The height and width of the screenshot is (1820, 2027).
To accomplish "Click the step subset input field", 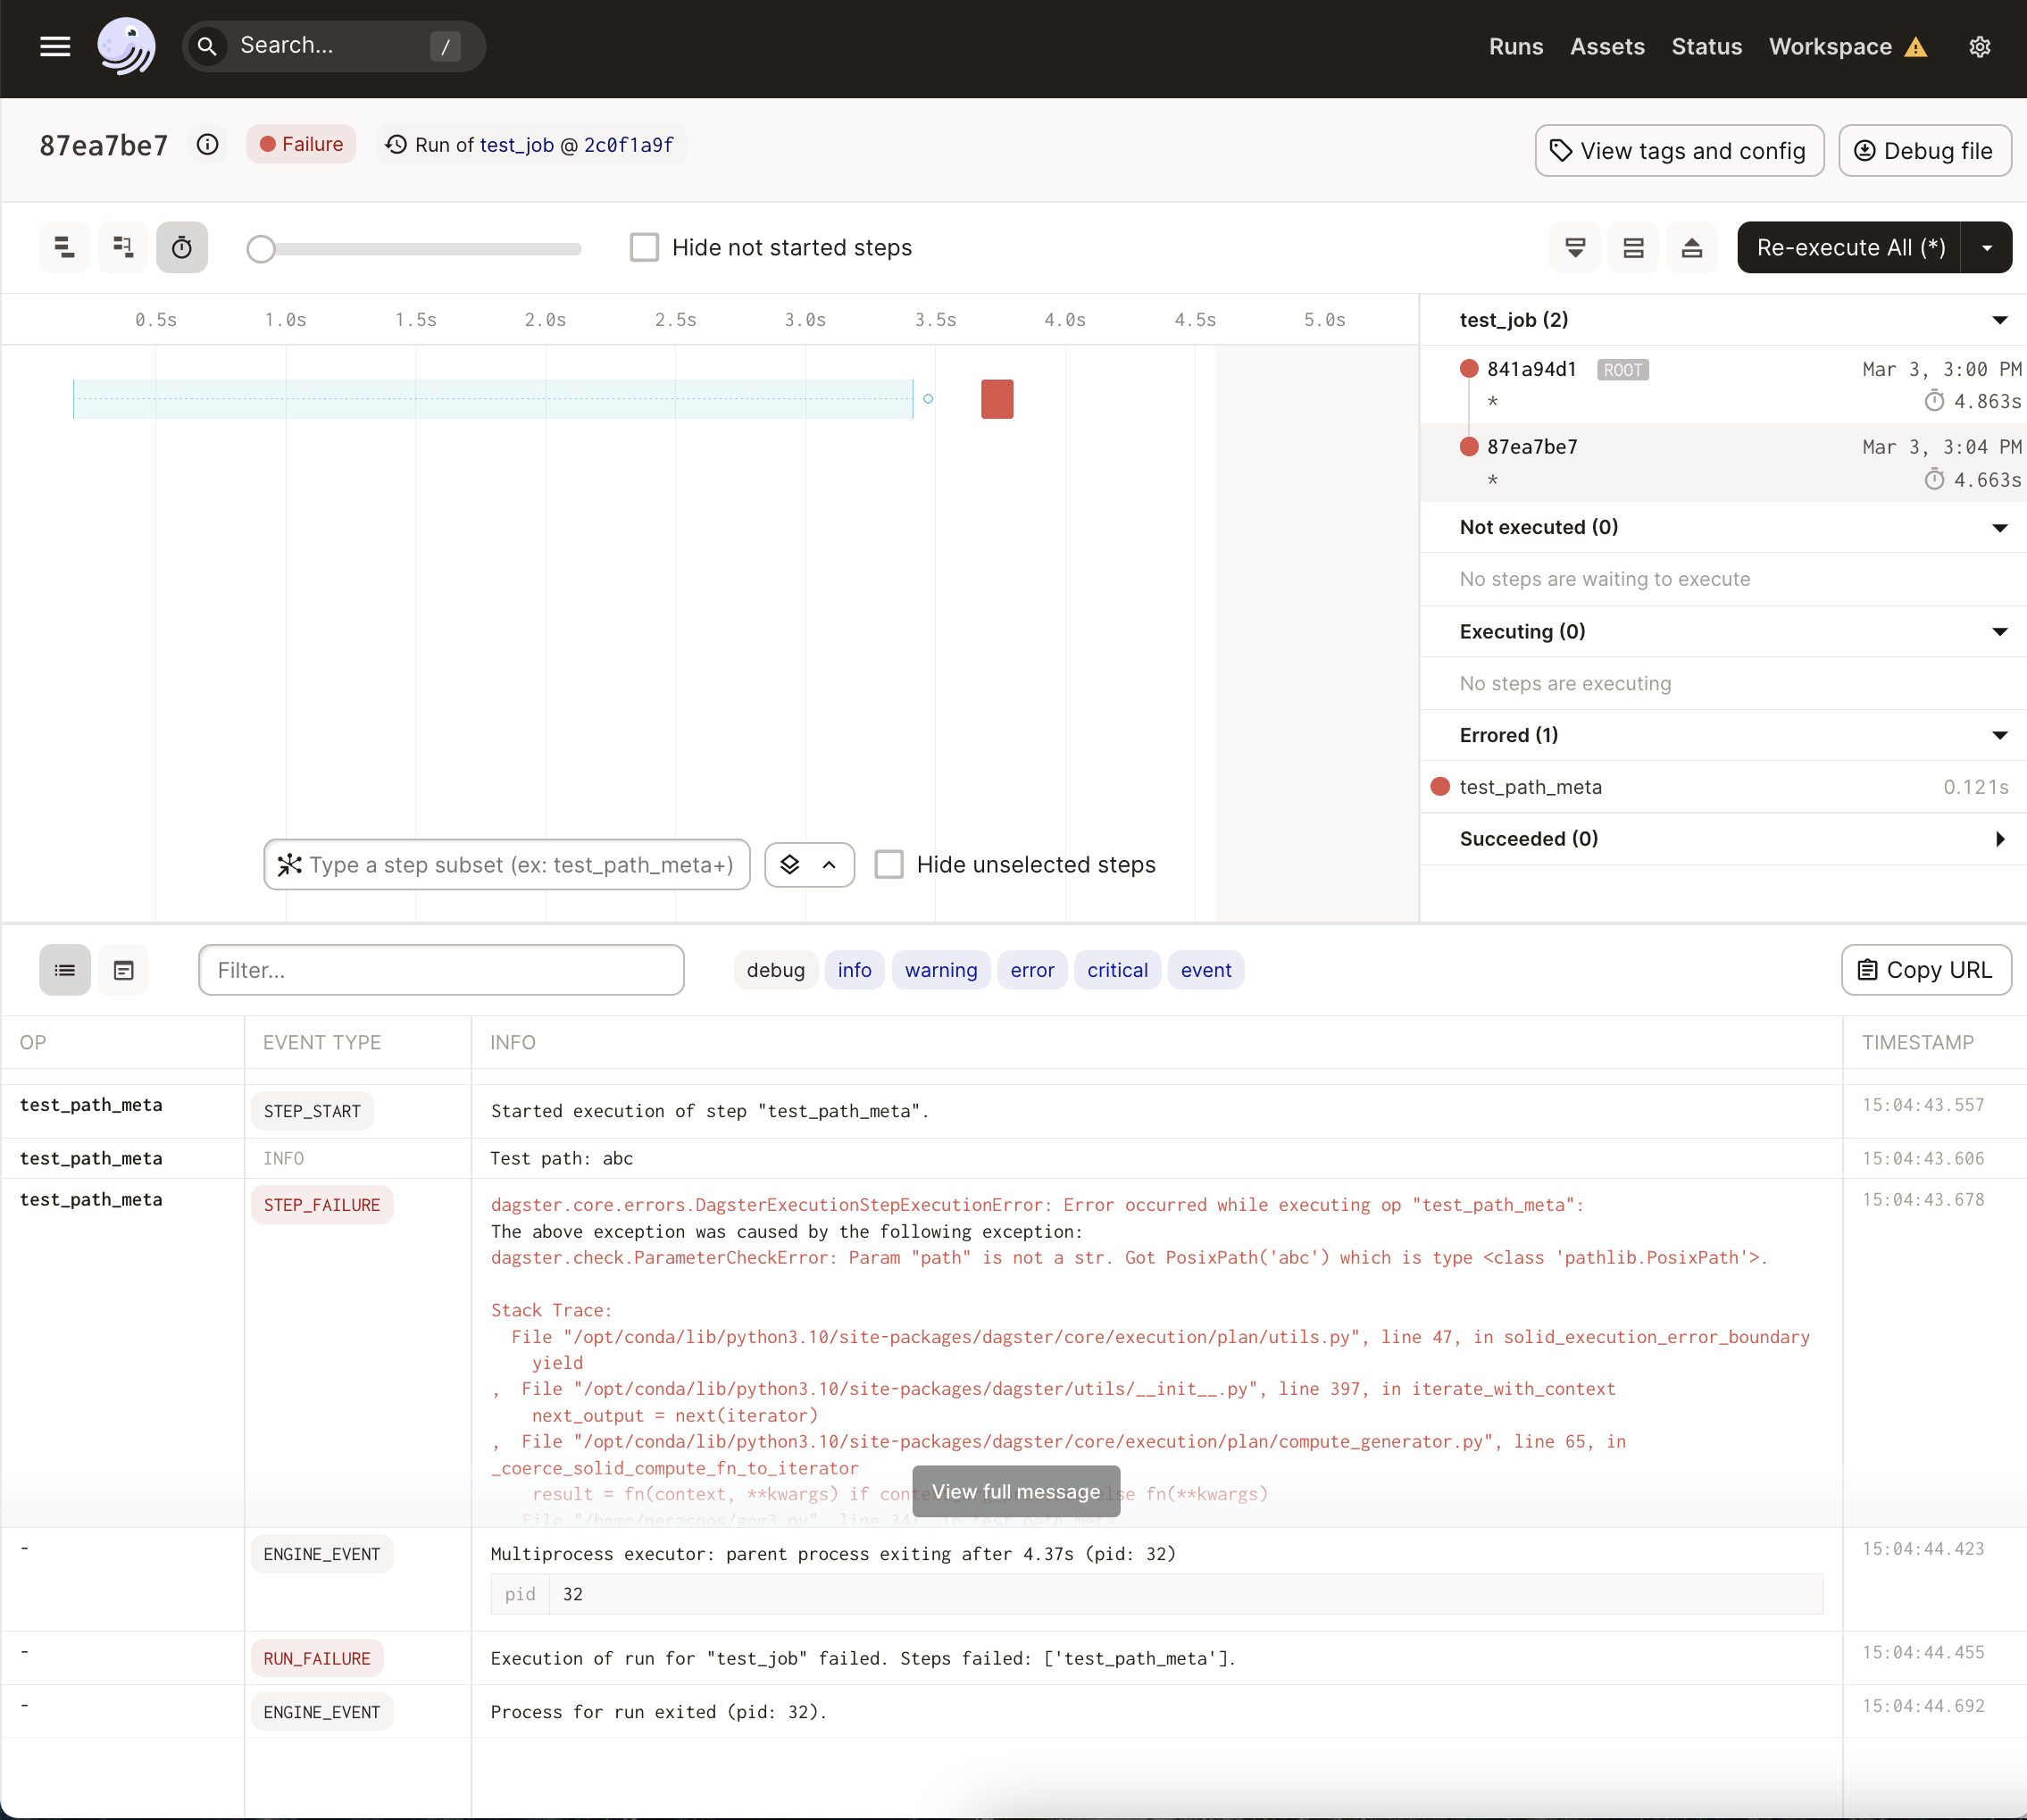I will [x=507, y=865].
